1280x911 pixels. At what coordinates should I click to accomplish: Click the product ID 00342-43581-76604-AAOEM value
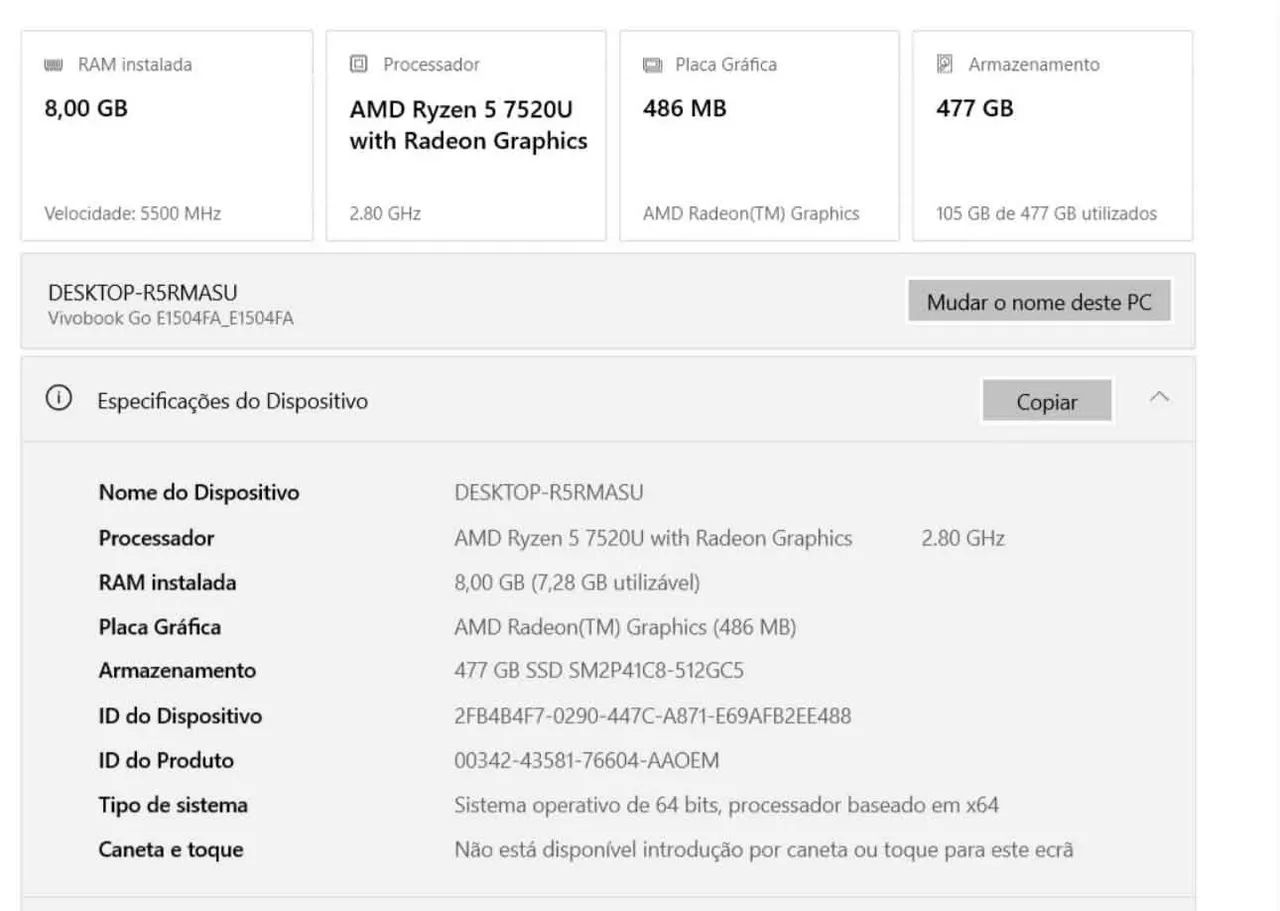586,760
